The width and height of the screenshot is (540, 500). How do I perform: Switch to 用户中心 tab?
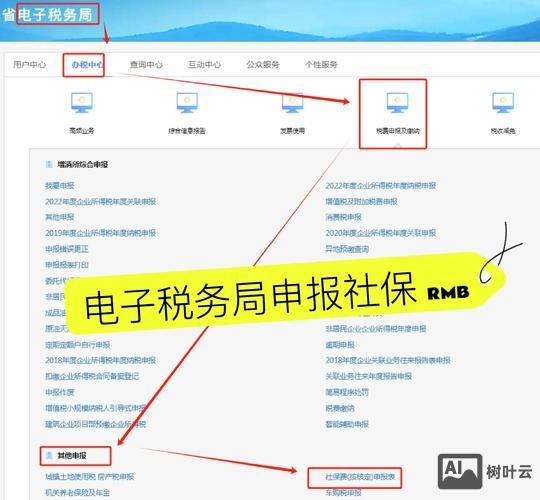29,64
